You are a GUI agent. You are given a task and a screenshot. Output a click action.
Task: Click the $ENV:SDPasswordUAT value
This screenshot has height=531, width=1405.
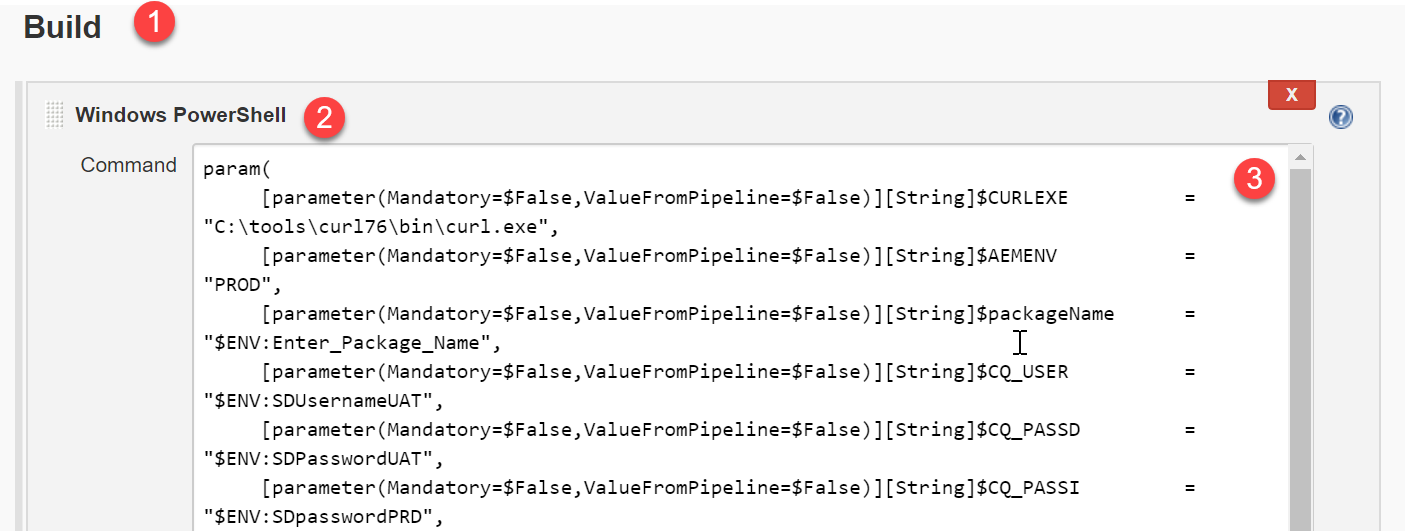tap(321, 460)
